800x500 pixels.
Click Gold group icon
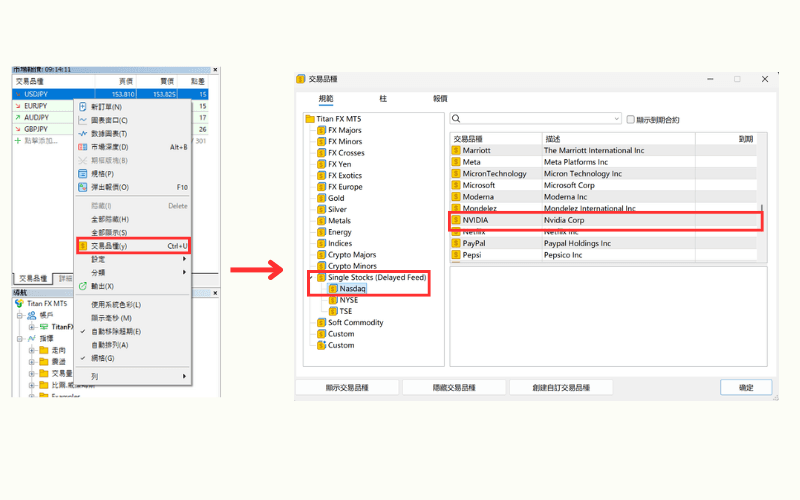[321, 198]
